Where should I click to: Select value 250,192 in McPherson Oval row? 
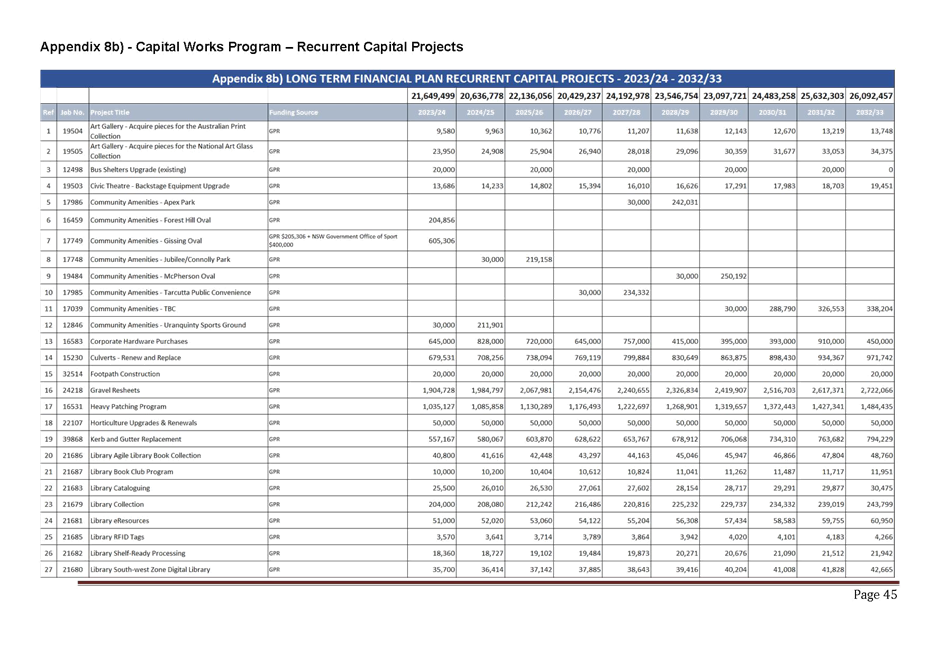pyautogui.click(x=733, y=276)
